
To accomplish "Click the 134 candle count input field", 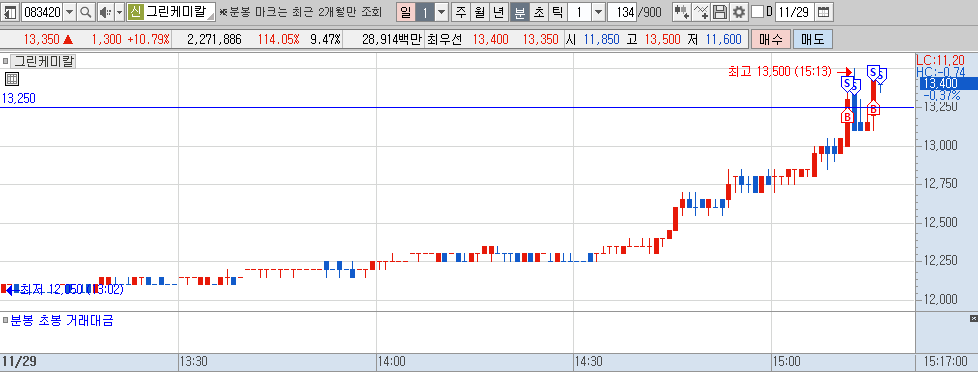I will coord(622,12).
